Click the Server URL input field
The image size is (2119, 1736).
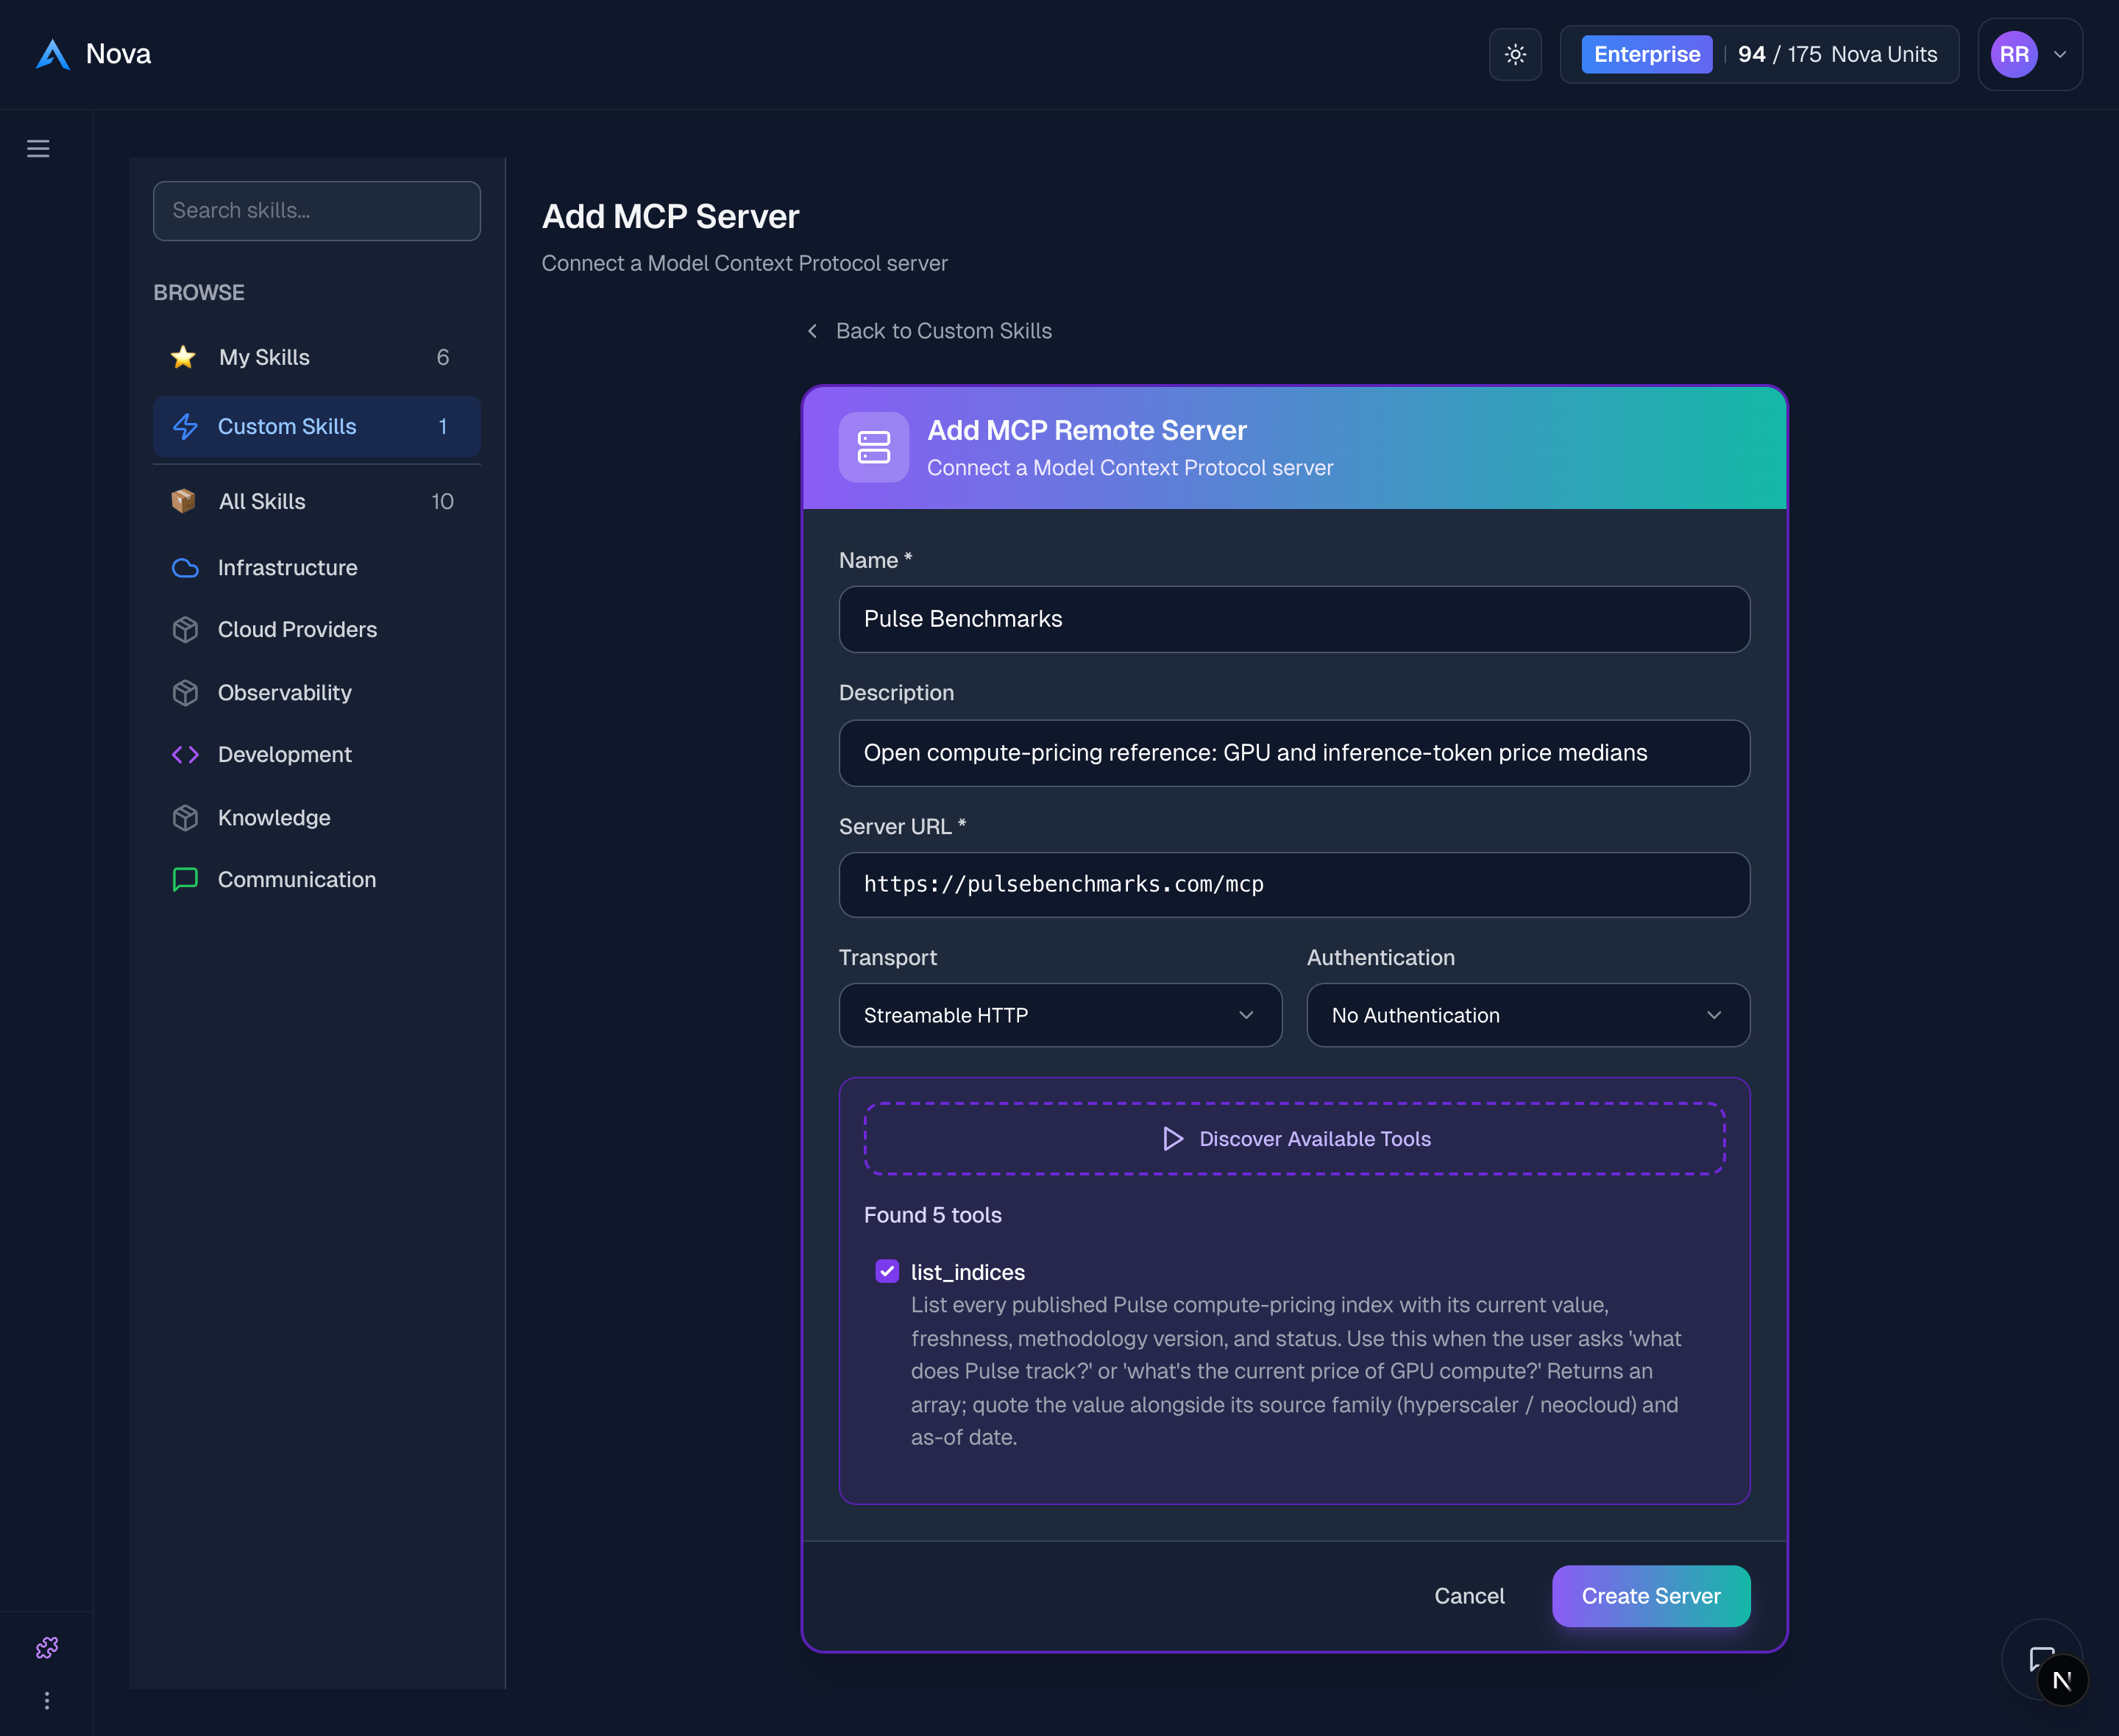[1294, 885]
